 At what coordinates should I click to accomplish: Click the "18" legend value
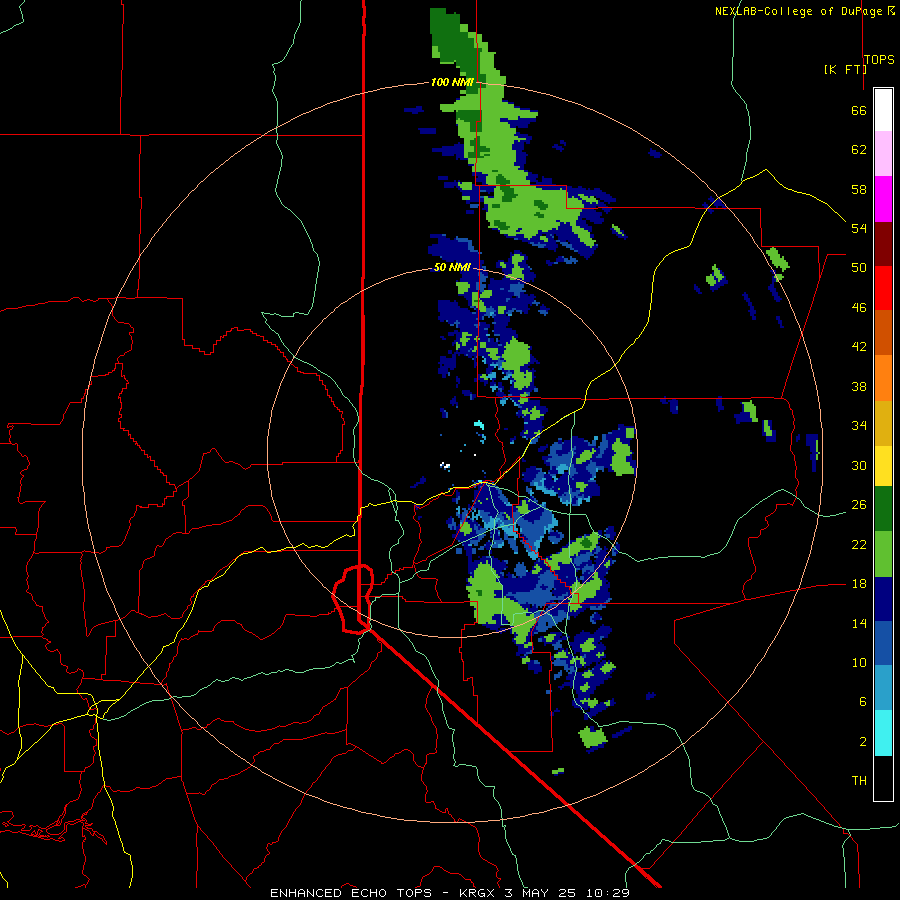point(859,584)
